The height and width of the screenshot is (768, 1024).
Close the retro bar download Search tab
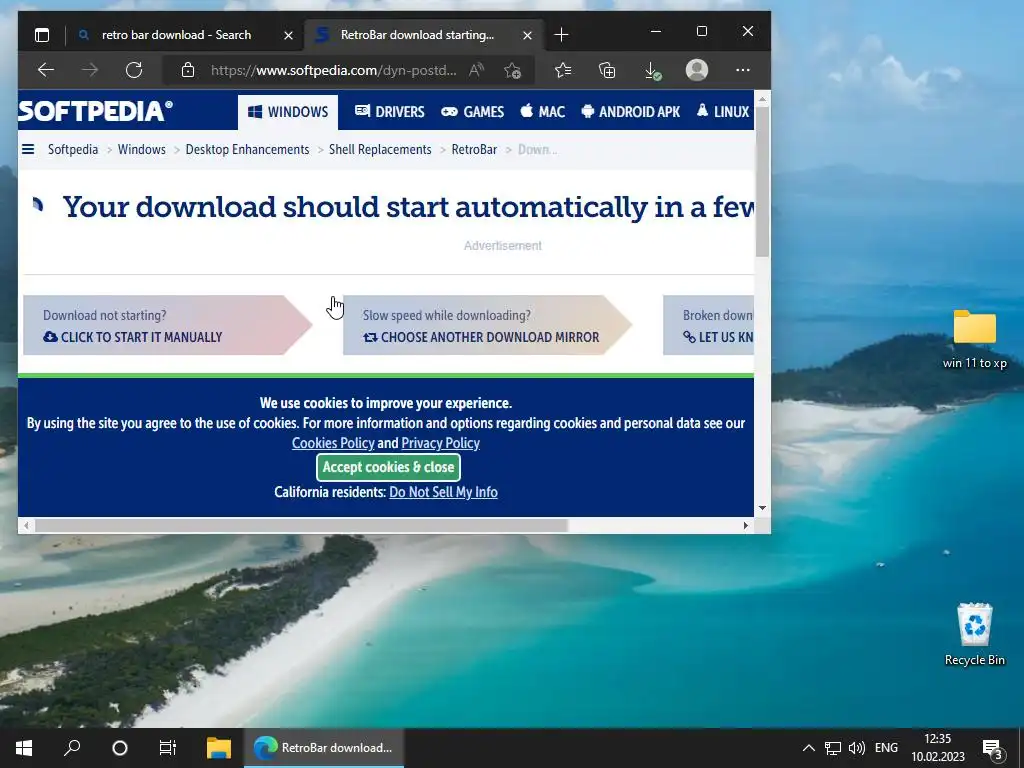click(288, 35)
